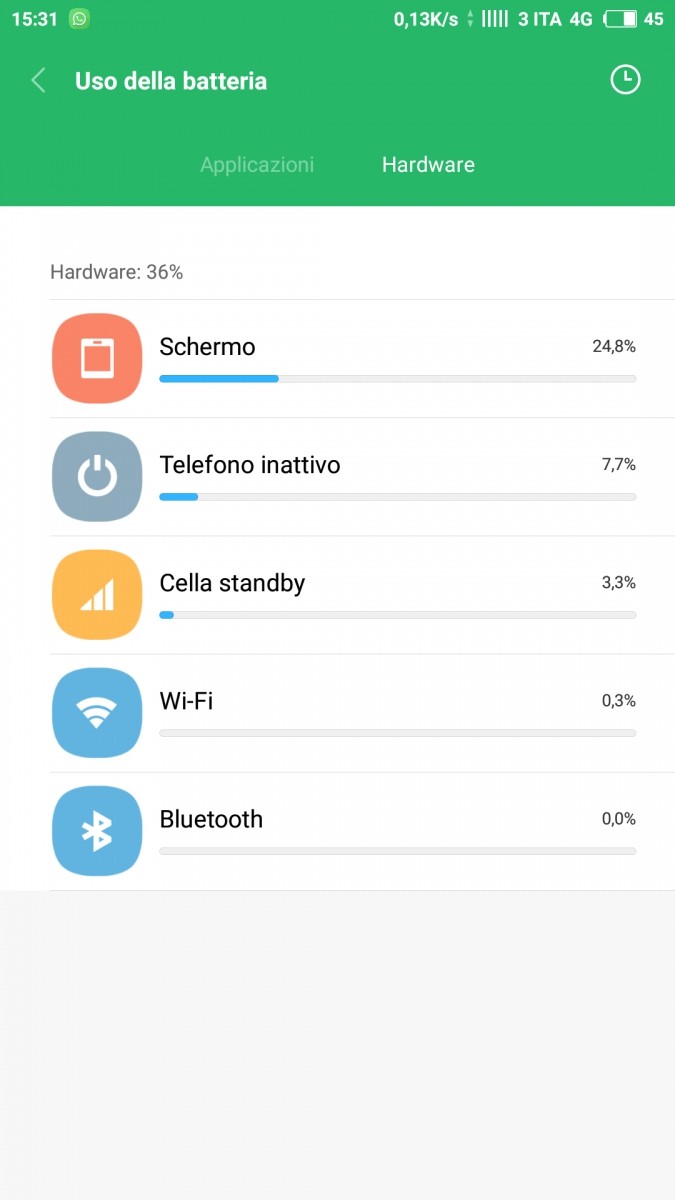Tap the Schermo 24,8% percentage value
Screen dimensions: 675x1200
click(614, 347)
